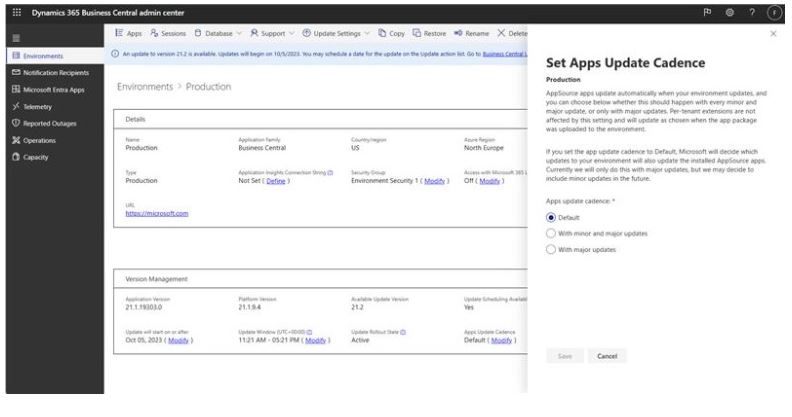This screenshot has height=417, width=792.
Task: Click Modify next to Environment Security 1
Action: click(433, 180)
